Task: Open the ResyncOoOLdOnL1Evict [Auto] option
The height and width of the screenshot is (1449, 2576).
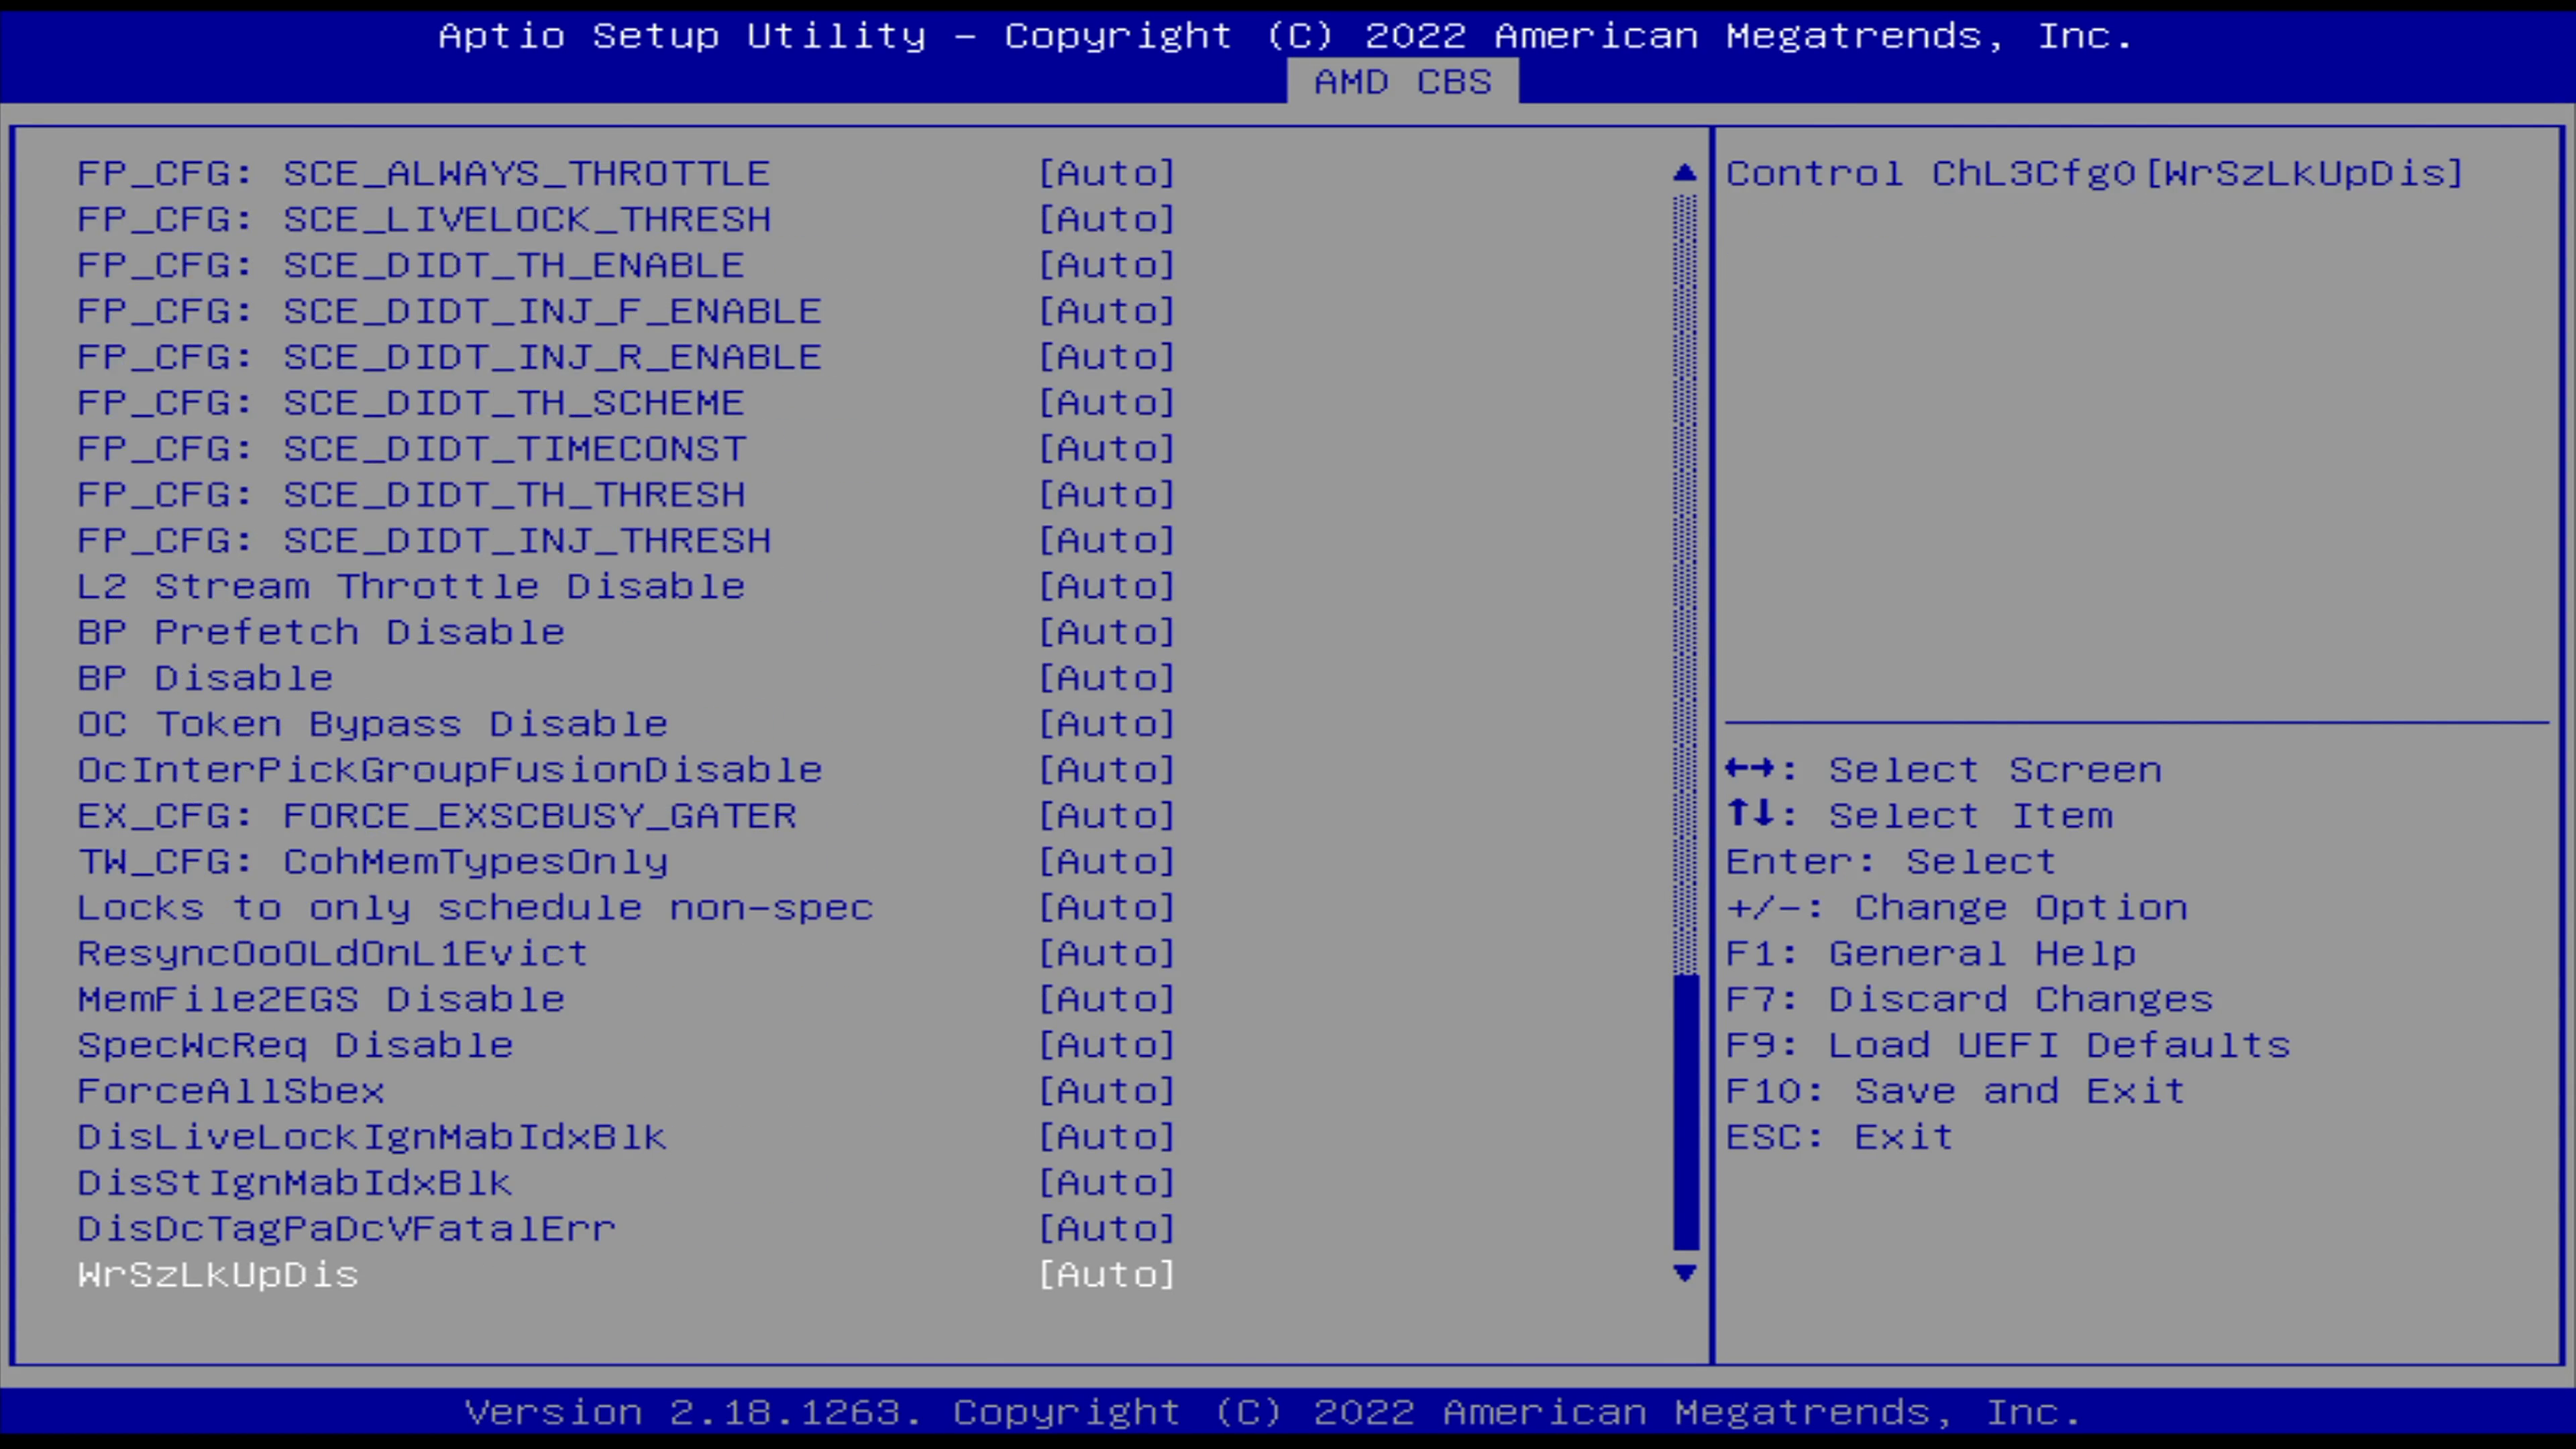Action: [x=1107, y=953]
